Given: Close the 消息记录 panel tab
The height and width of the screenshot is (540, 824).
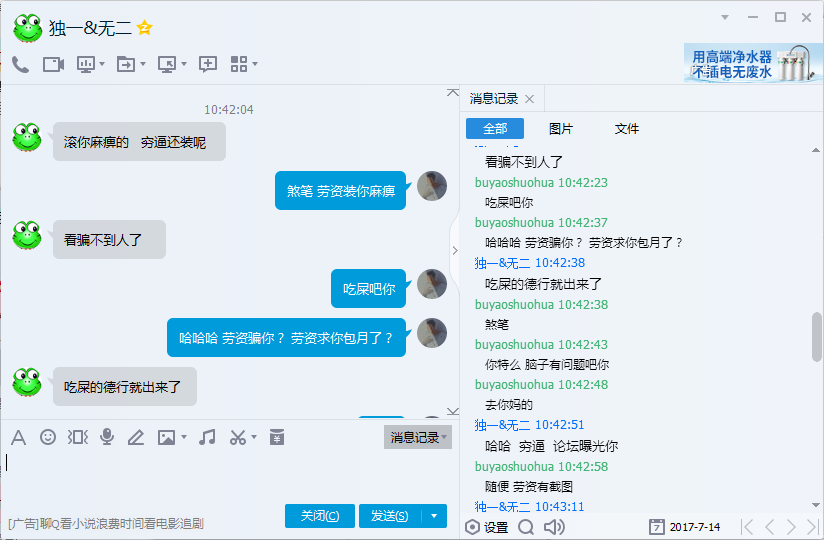Looking at the screenshot, I should pos(530,99).
